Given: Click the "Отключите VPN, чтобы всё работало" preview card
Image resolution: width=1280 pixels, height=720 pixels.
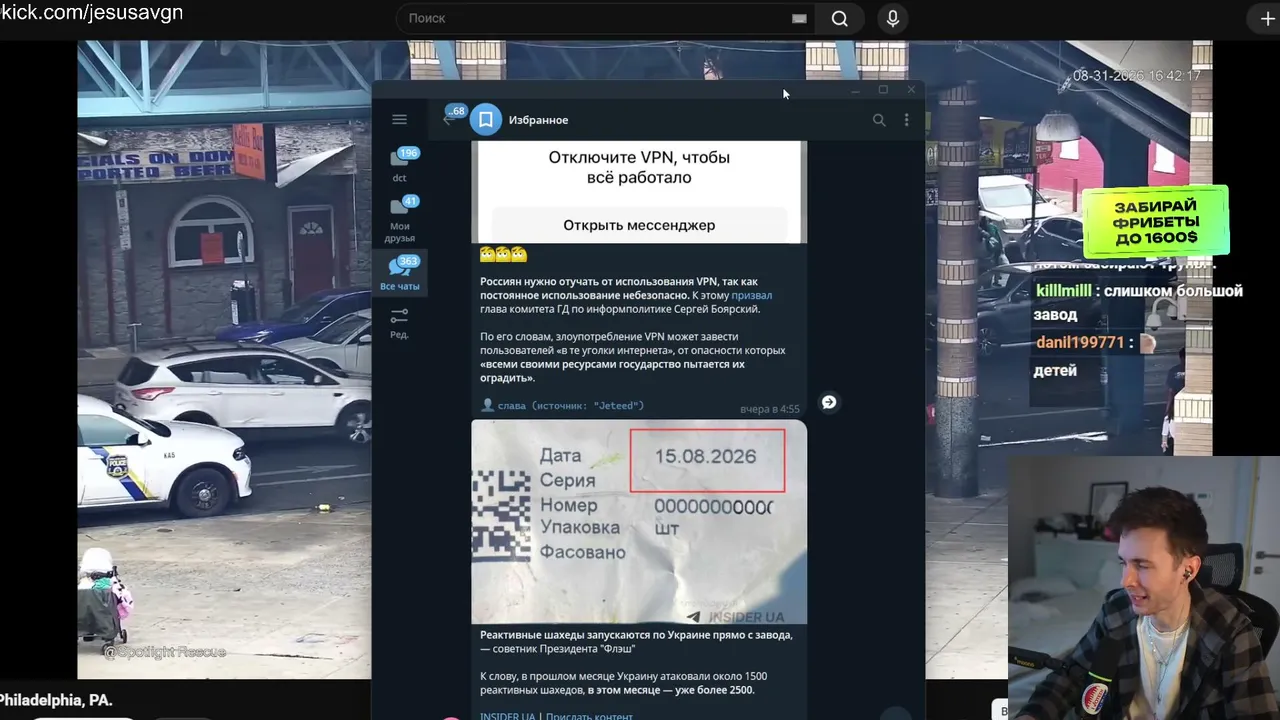Looking at the screenshot, I should [x=639, y=192].
